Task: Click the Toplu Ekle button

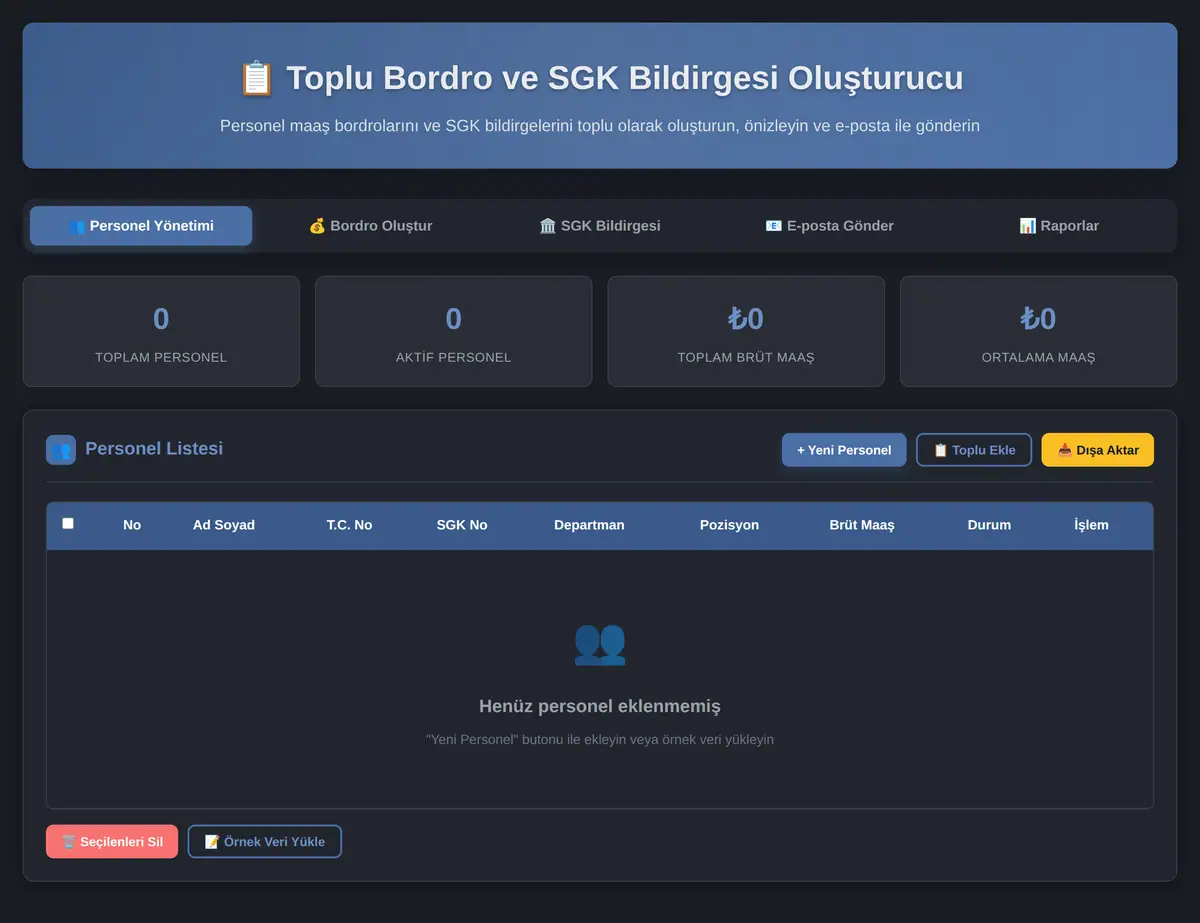Action: [x=974, y=450]
